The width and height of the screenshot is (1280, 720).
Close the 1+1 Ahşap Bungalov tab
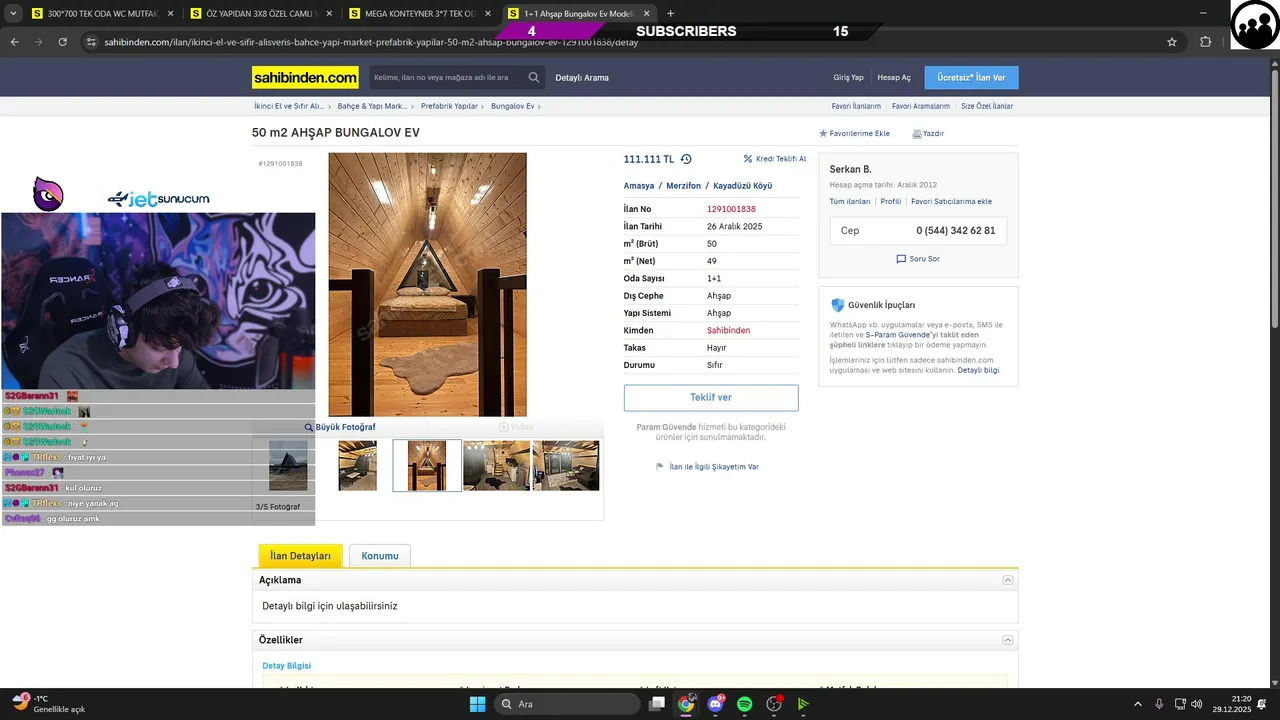[645, 14]
